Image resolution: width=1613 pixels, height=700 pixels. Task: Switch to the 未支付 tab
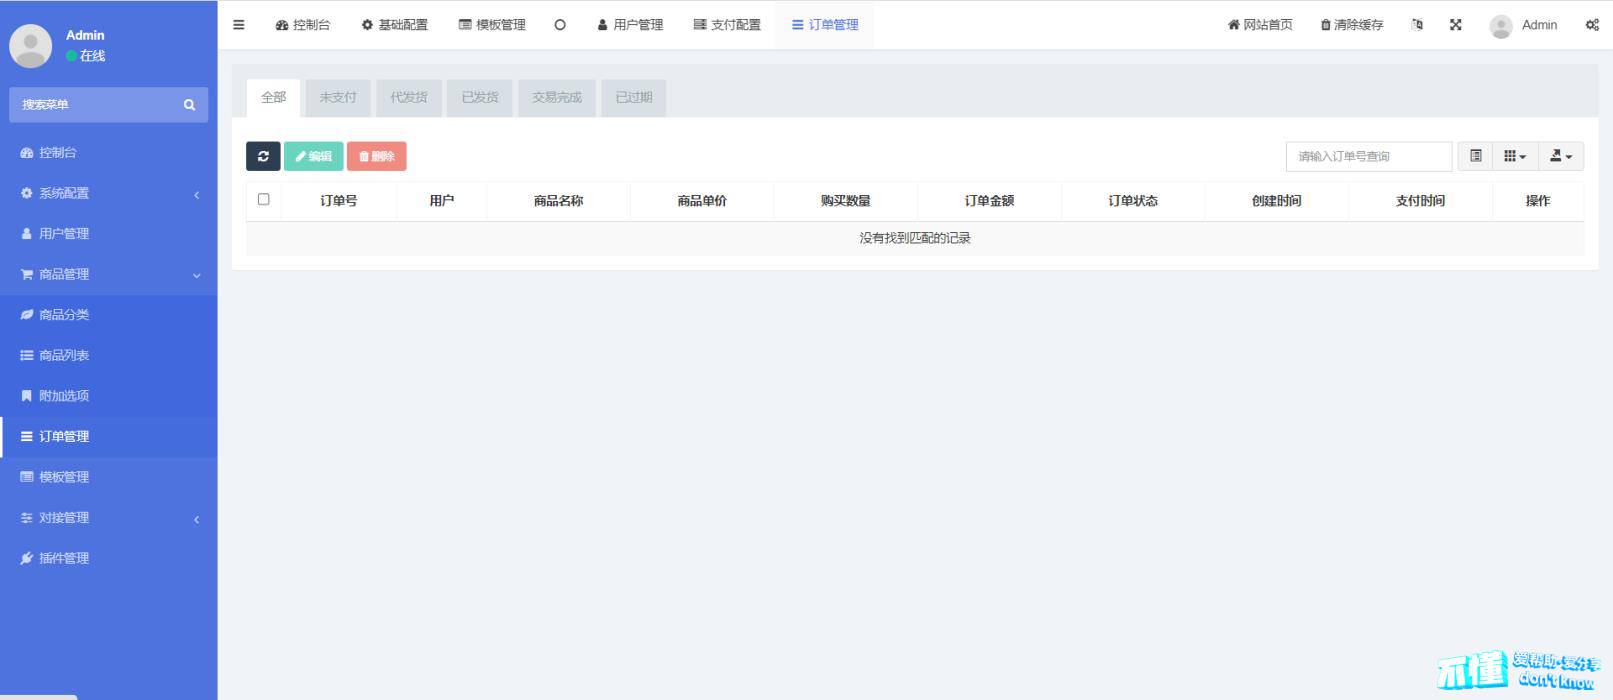pos(338,98)
